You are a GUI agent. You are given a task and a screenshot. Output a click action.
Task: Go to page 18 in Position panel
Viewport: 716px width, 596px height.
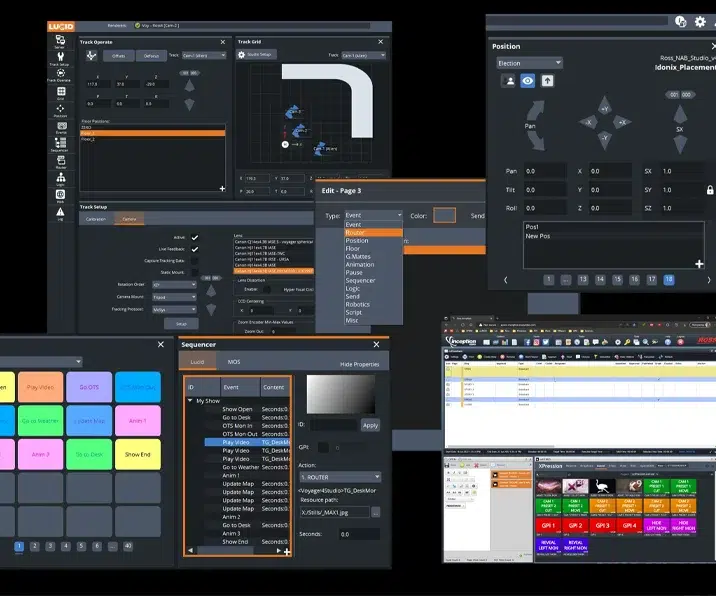(669, 280)
